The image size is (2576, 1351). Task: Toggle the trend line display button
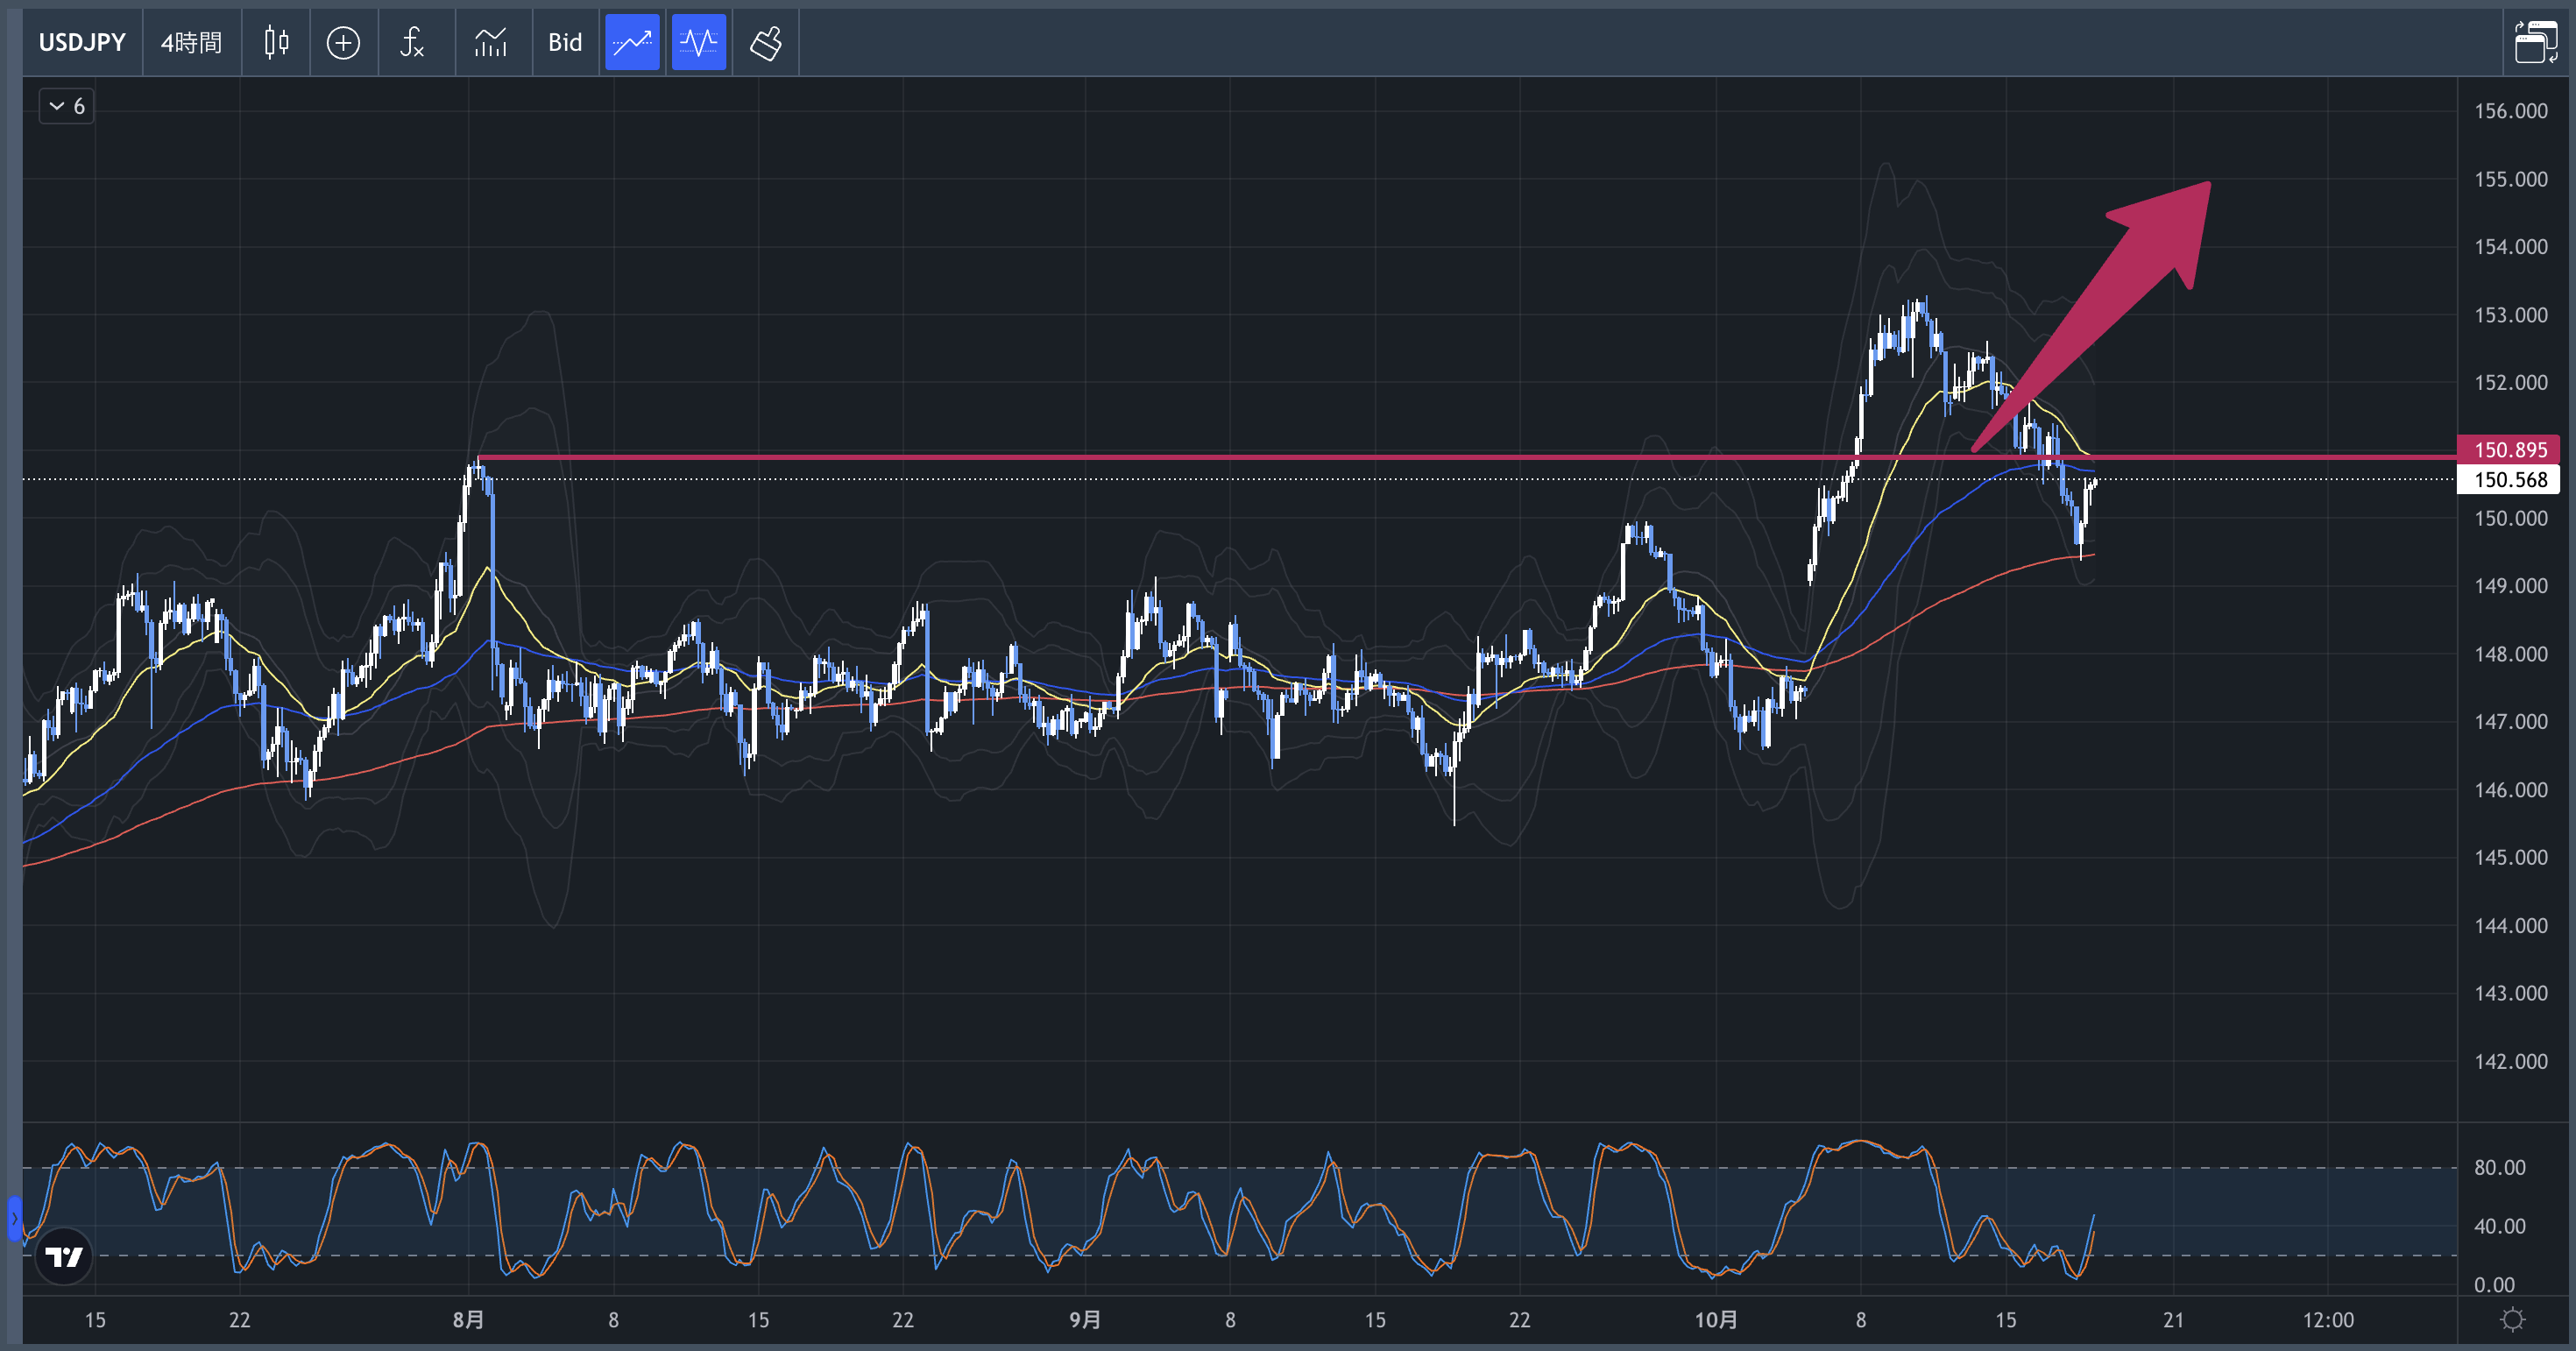(x=632, y=43)
